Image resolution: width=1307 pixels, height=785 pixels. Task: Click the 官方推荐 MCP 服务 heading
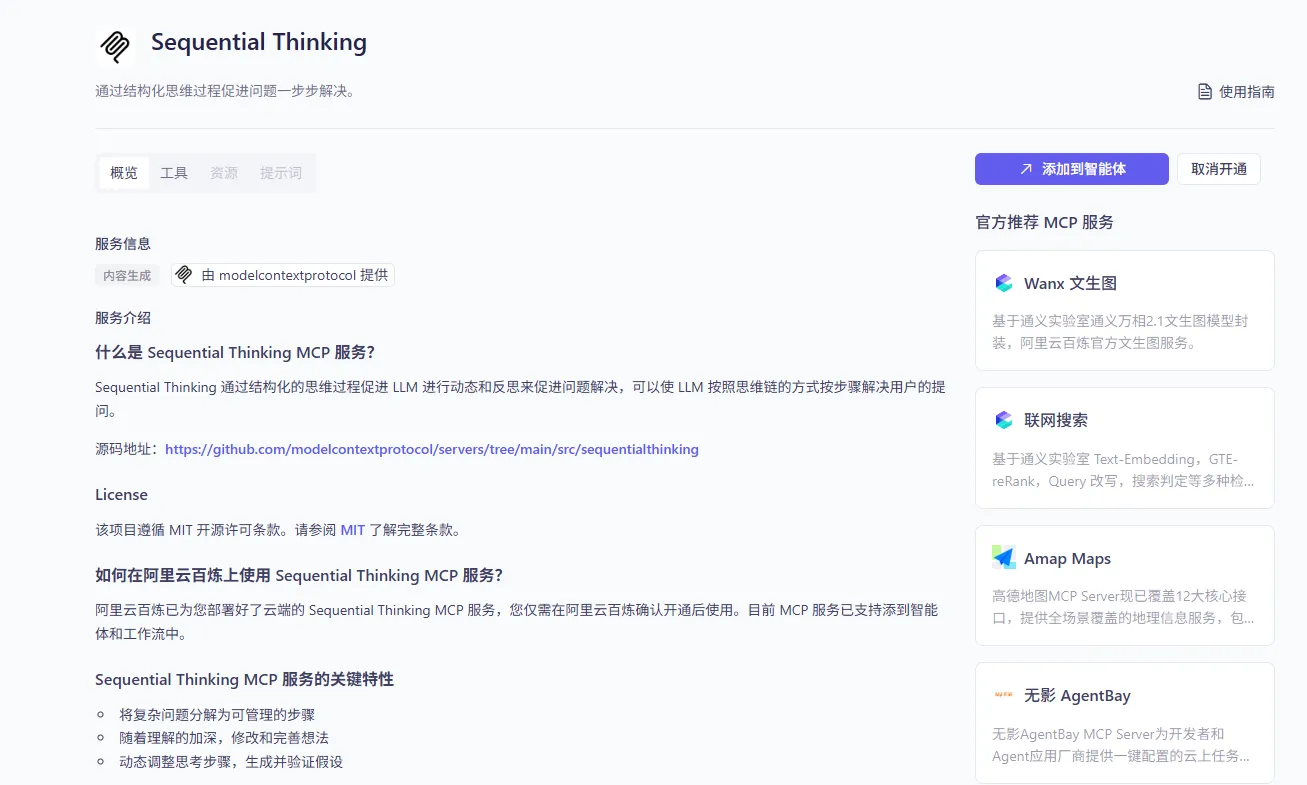1044,222
